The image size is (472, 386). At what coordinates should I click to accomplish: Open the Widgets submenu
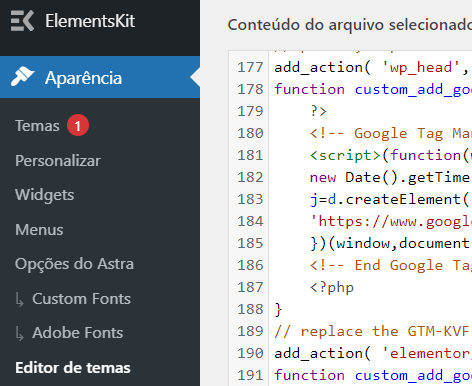point(45,195)
